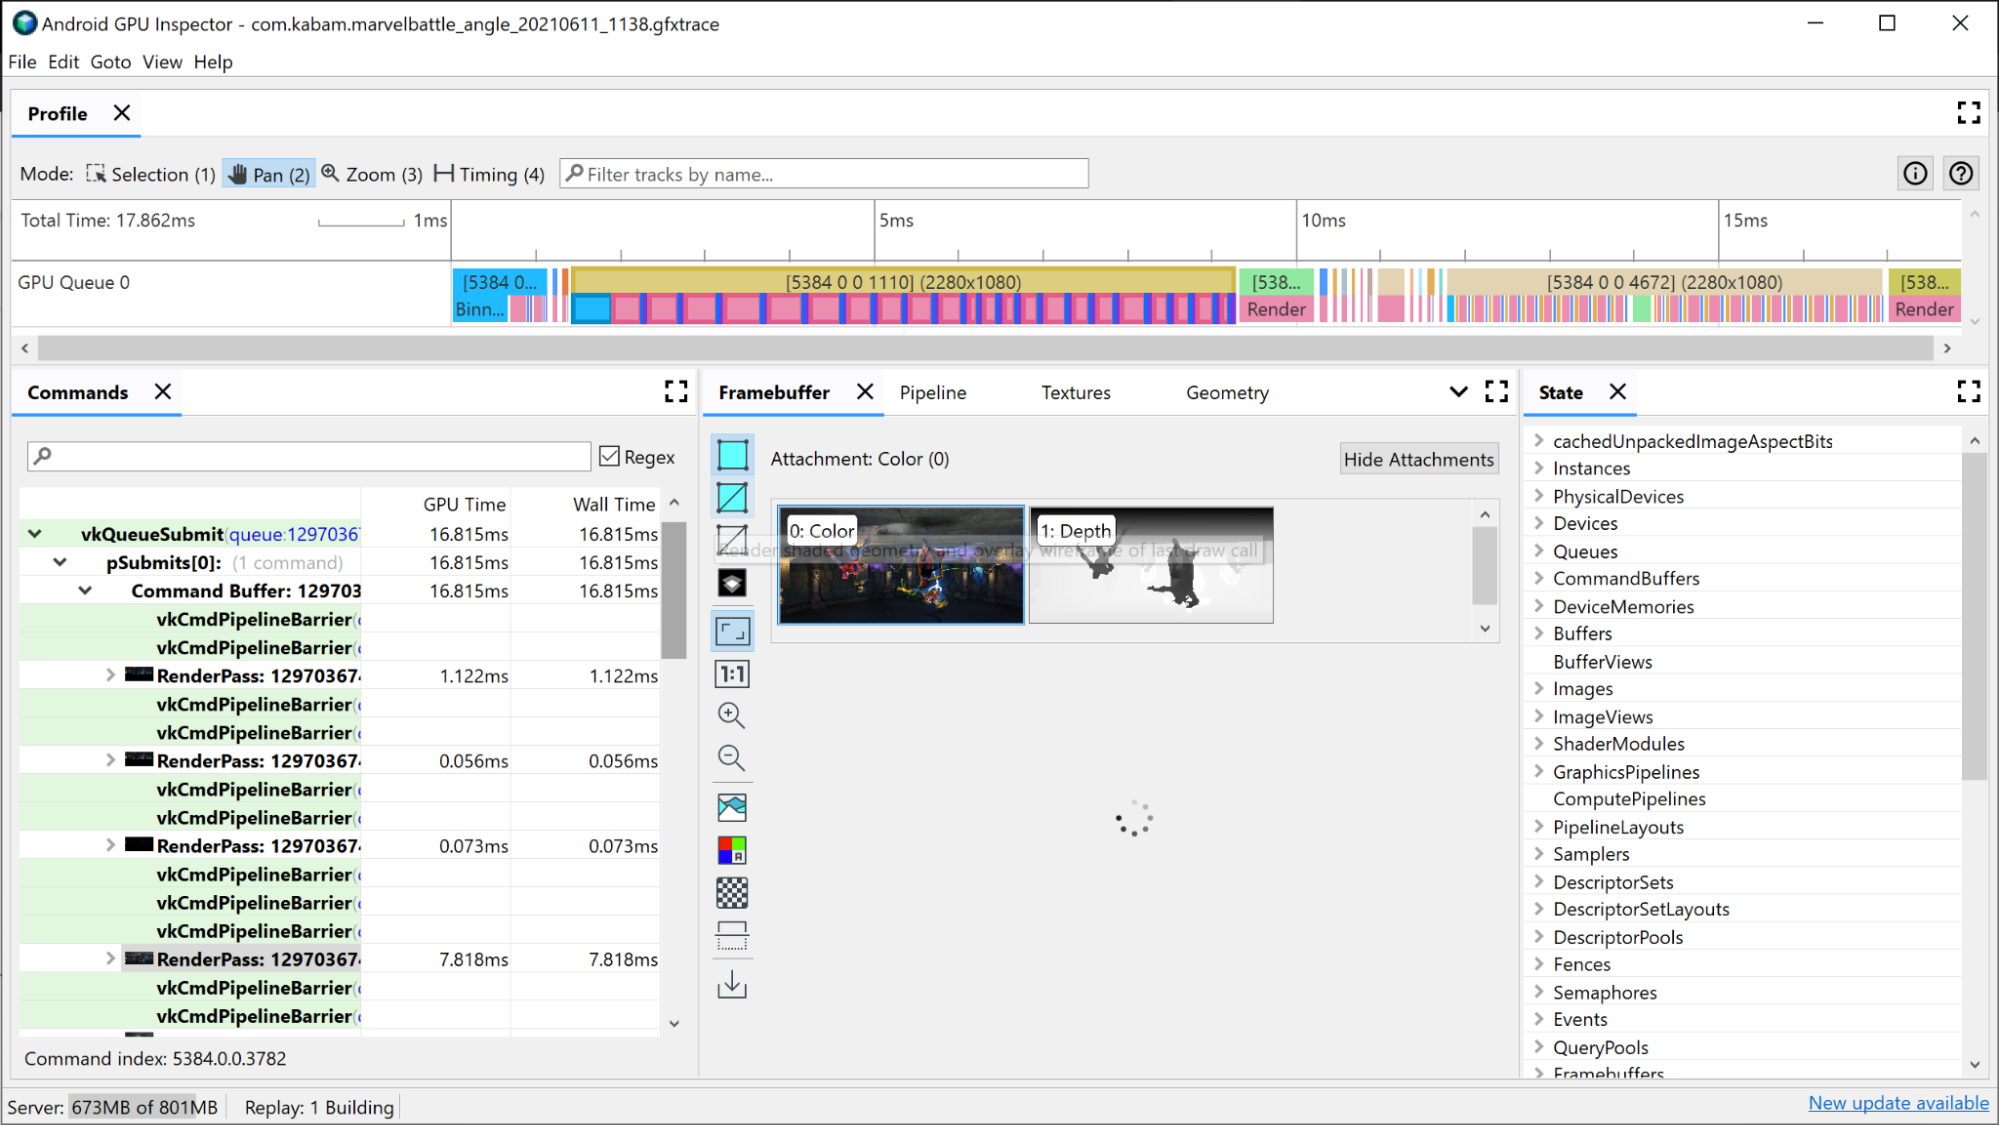Open the Filter tracks by name input
Viewport: 1999px width, 1126px height.
pyautogui.click(x=825, y=173)
